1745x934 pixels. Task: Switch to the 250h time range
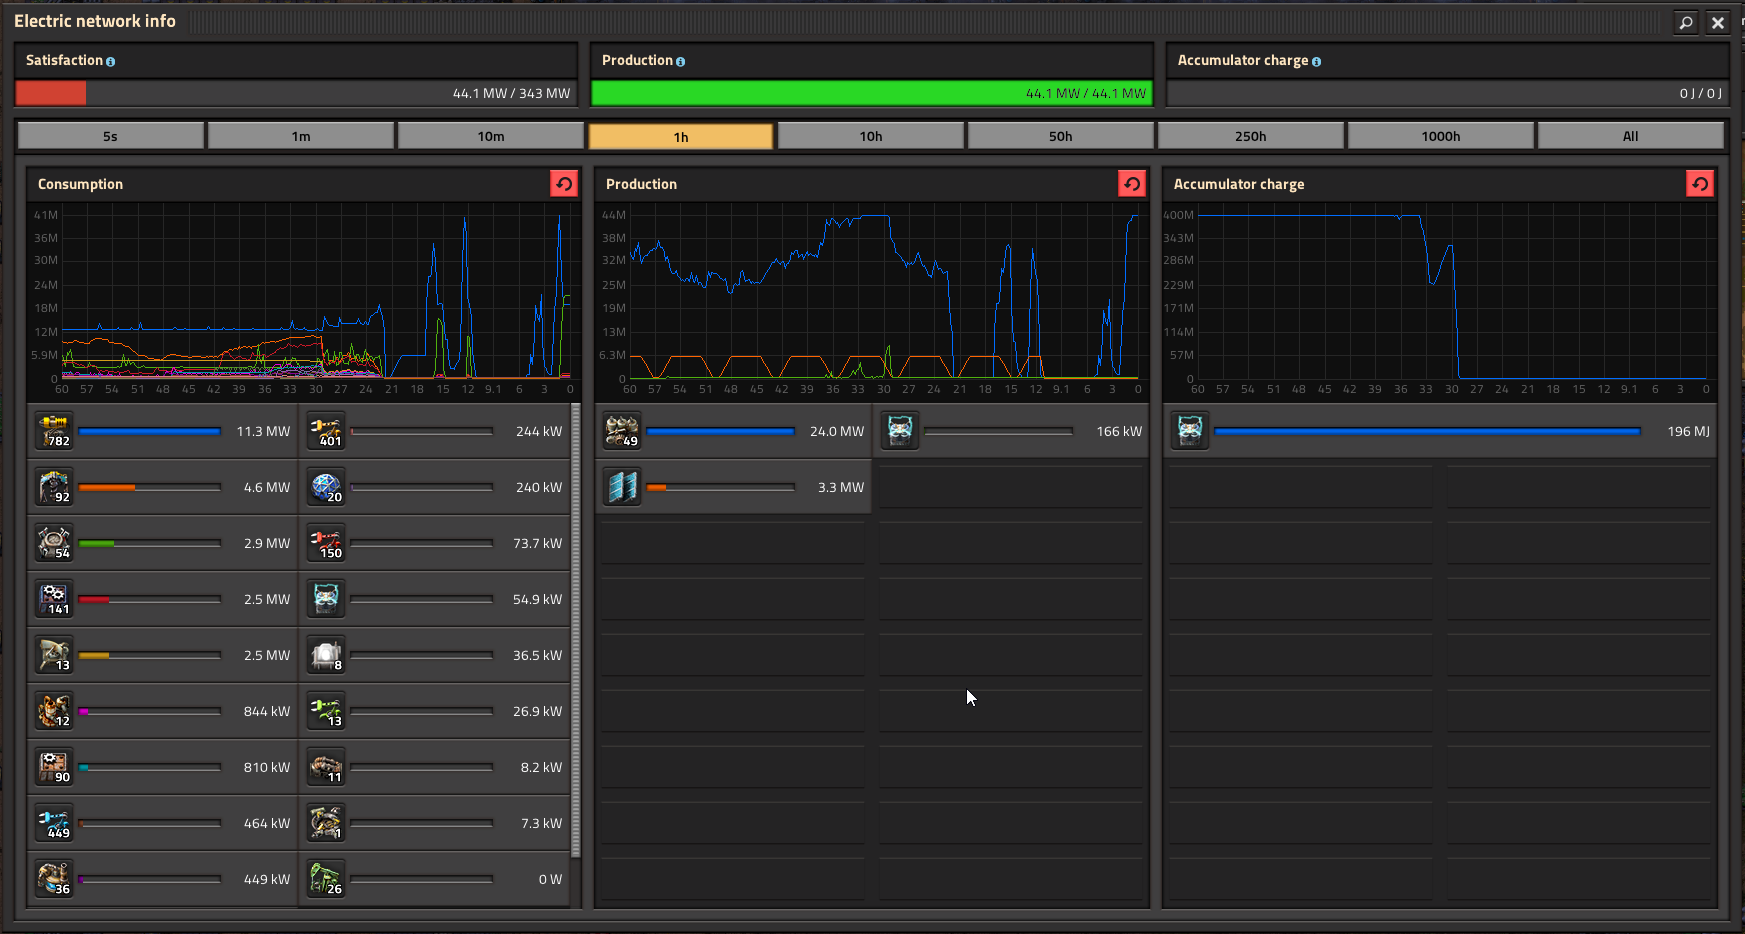[1250, 136]
